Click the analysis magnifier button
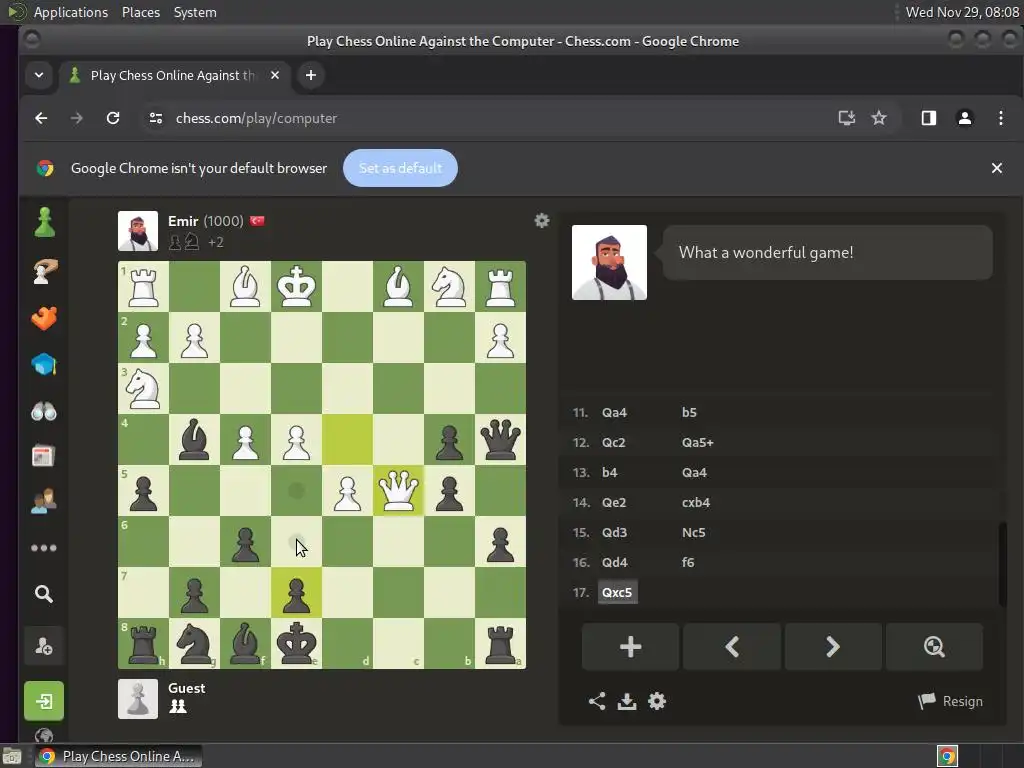This screenshot has width=1024, height=768. [934, 647]
